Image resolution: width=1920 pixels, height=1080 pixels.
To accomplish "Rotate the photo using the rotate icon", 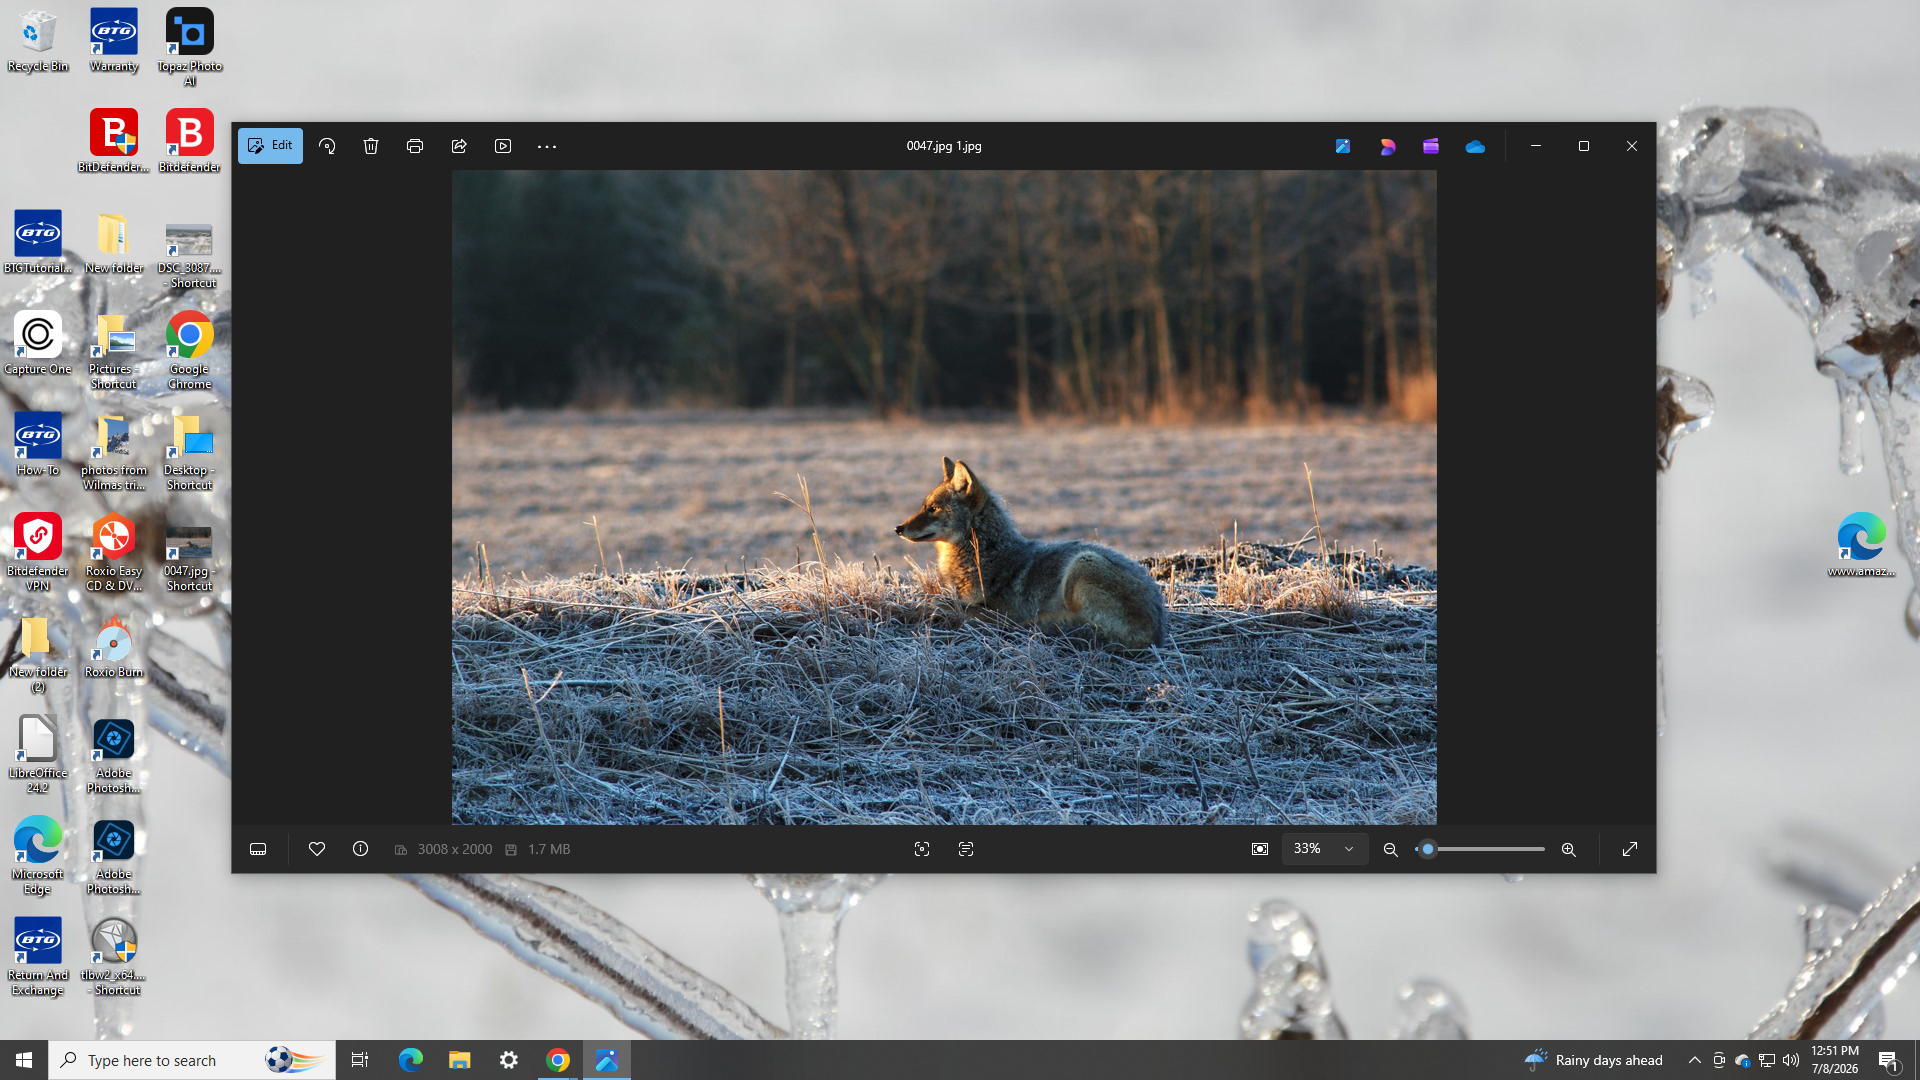I will click(327, 146).
